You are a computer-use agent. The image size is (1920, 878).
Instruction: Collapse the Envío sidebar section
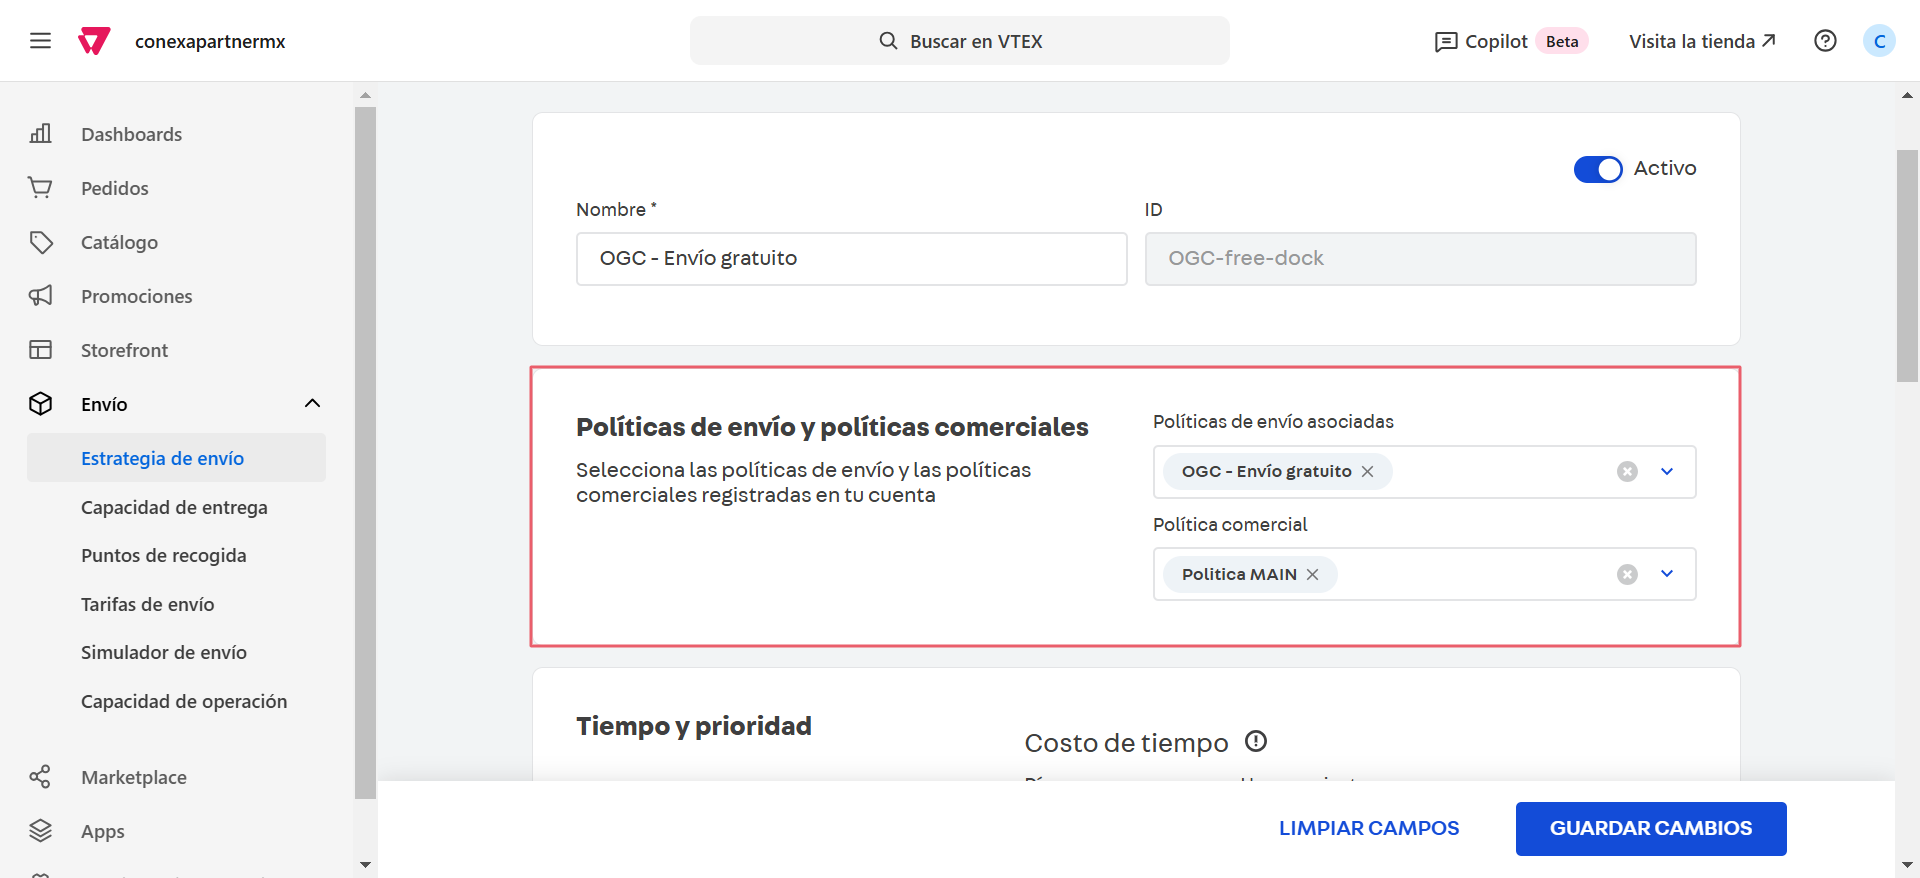pos(312,404)
